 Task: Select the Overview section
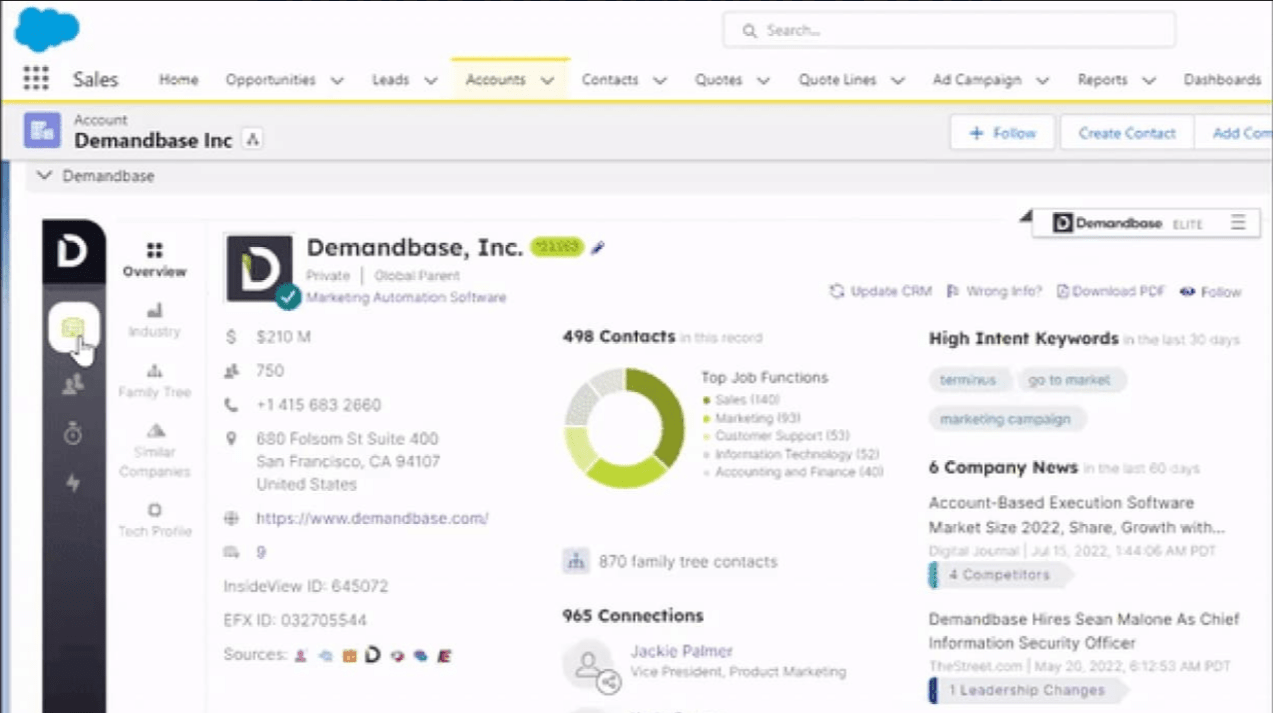pos(154,260)
